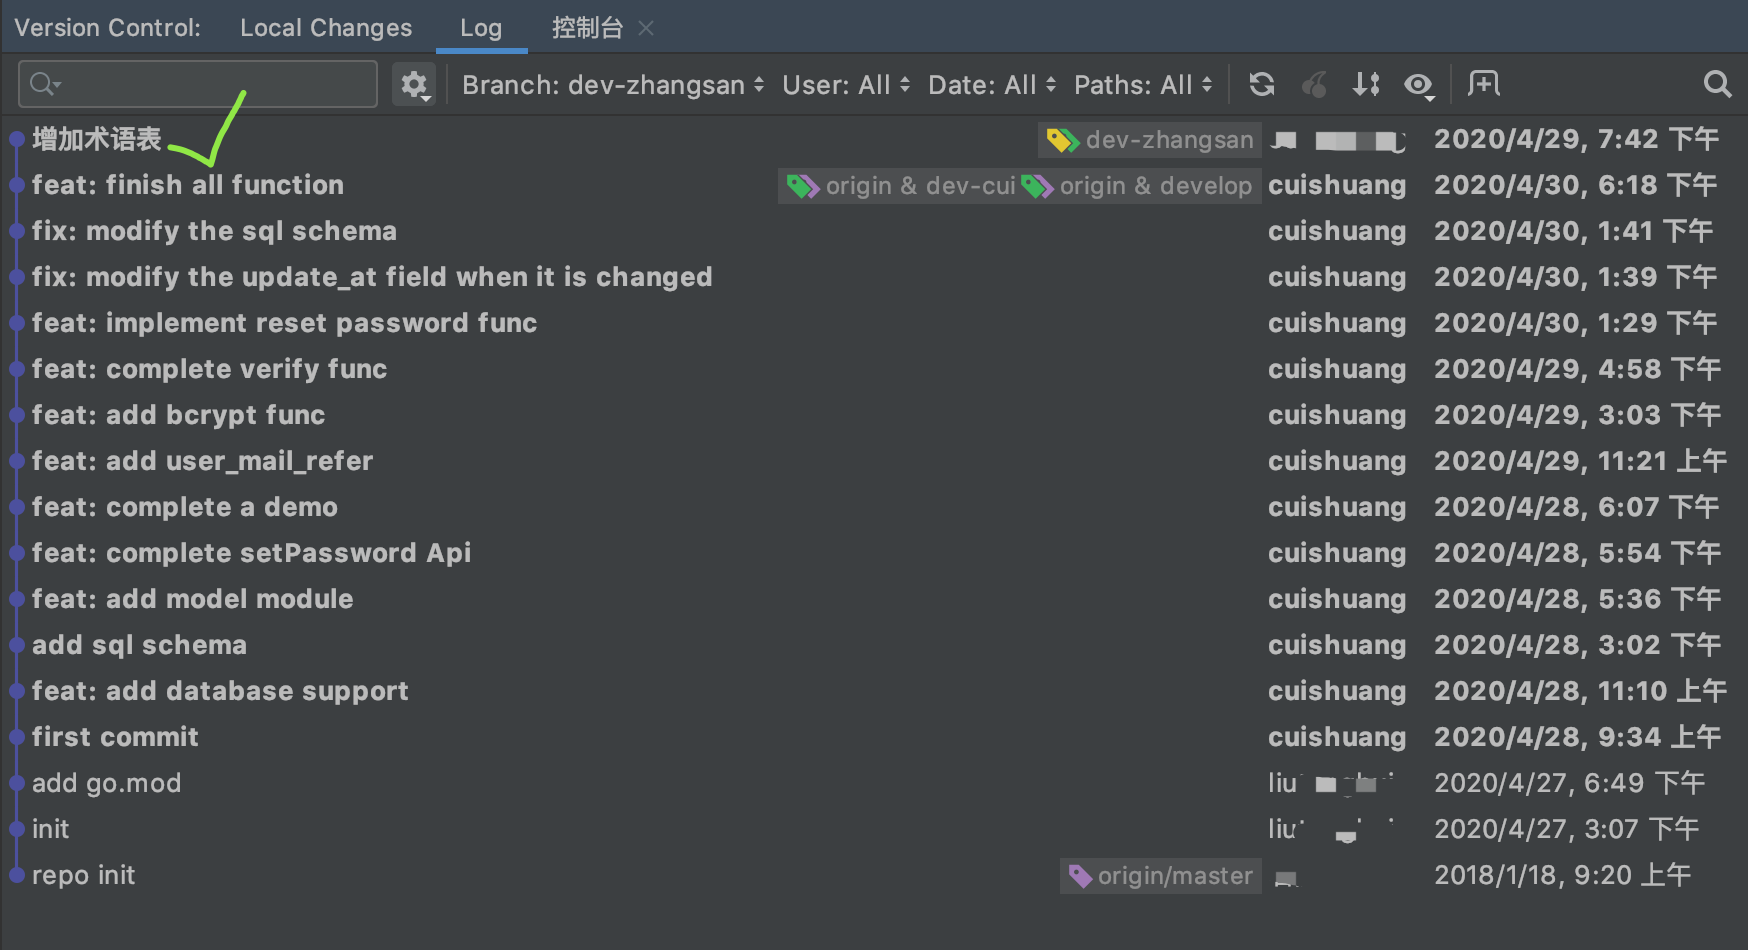The image size is (1748, 950).
Task: Close the 控制台 tab
Action: (645, 27)
